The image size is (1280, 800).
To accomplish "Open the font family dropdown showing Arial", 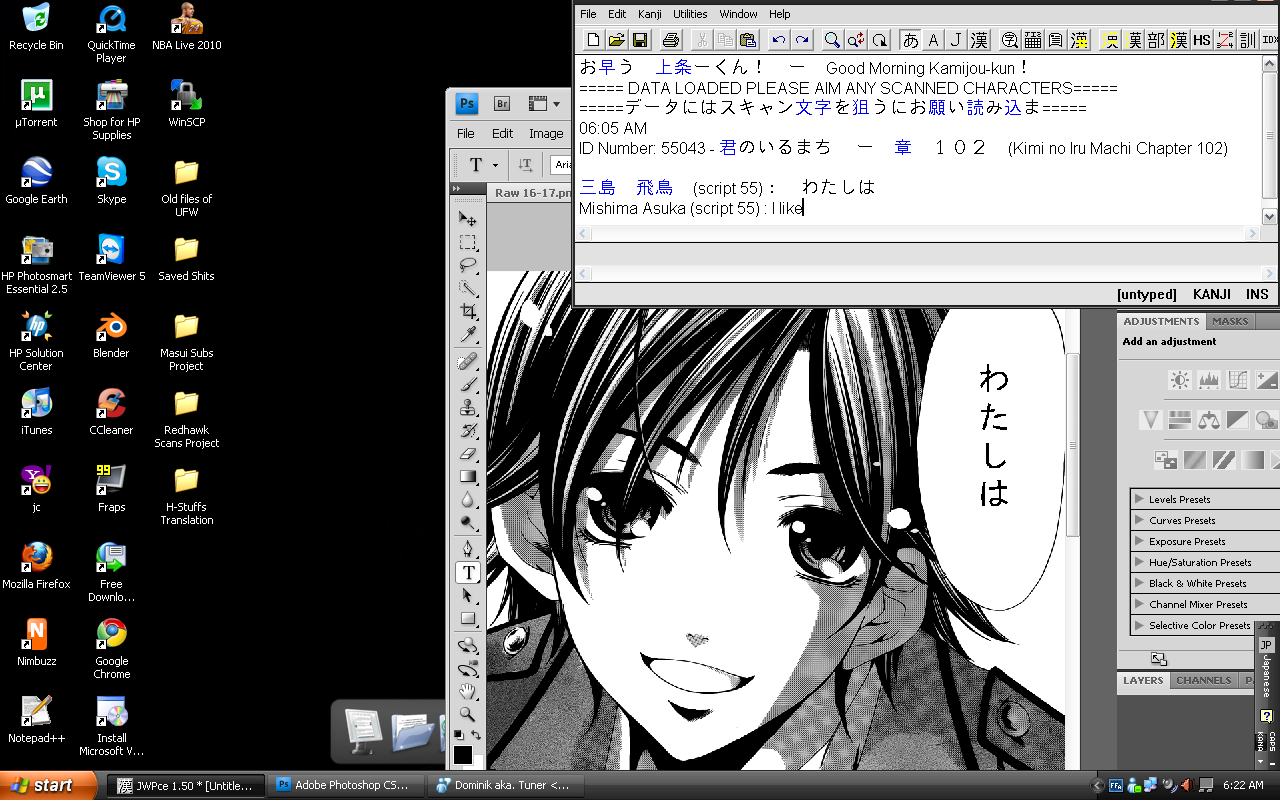I will [x=562, y=165].
